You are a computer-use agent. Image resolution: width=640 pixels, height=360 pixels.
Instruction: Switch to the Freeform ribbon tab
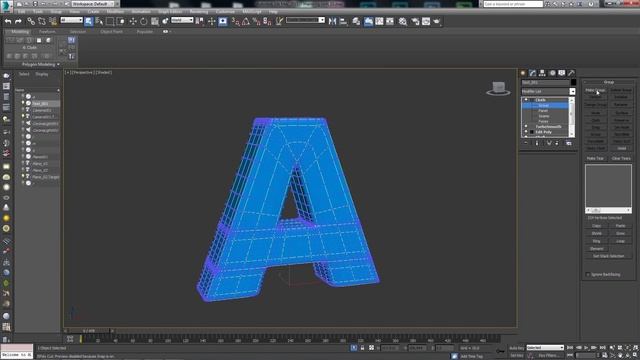tap(47, 31)
